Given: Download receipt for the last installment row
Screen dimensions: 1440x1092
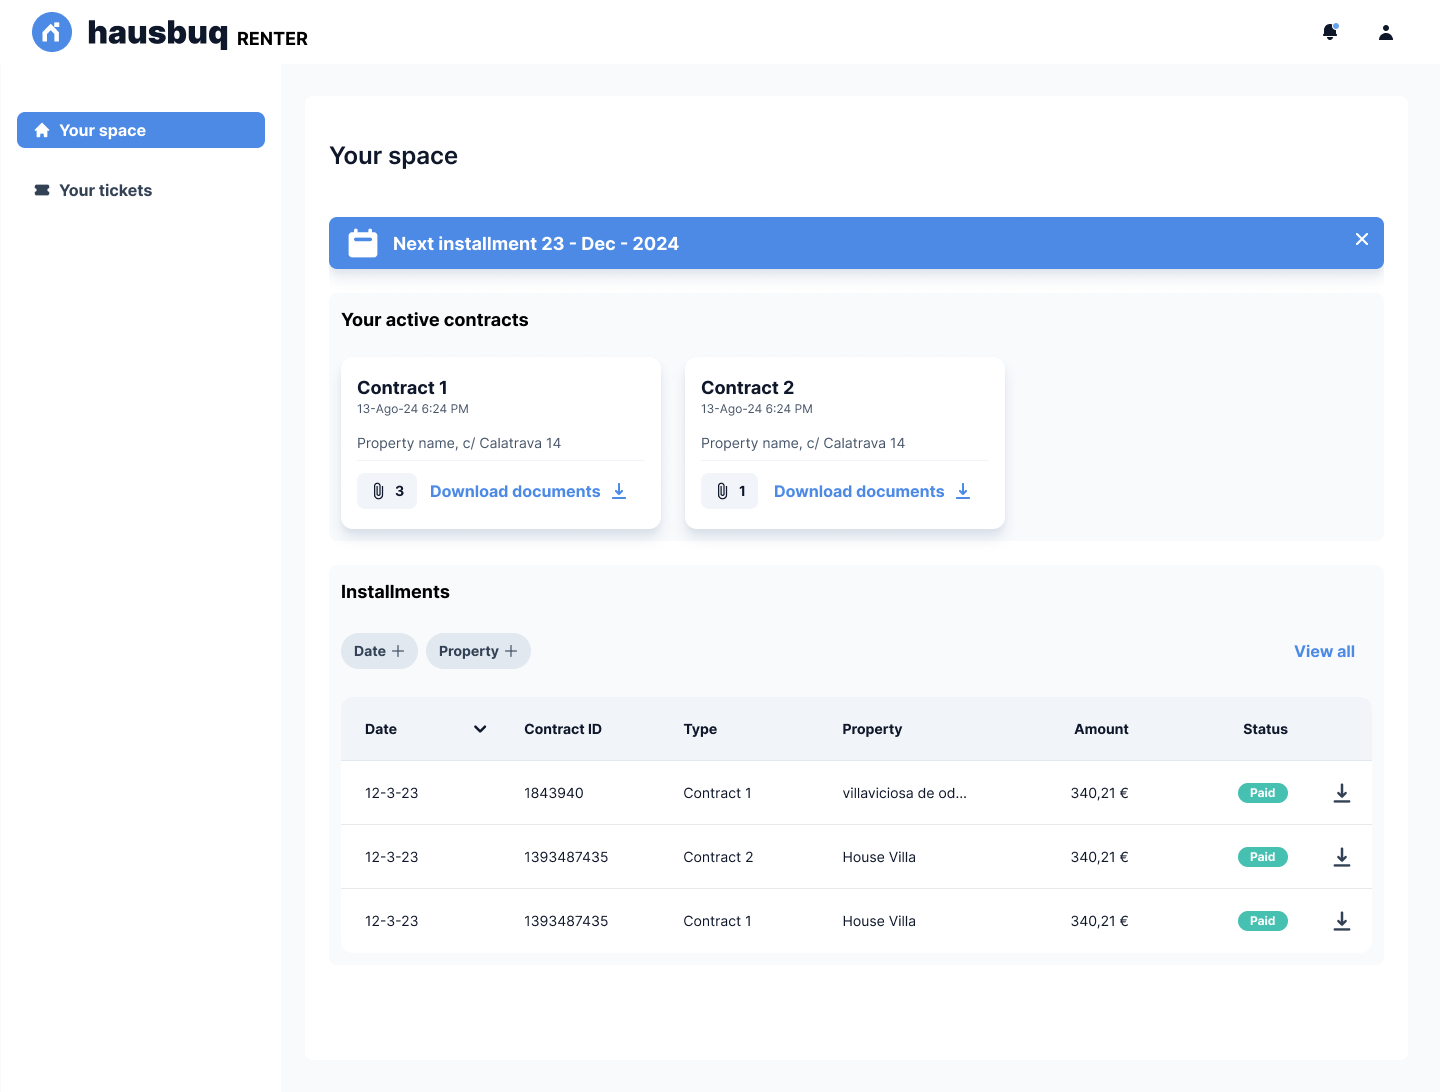Looking at the screenshot, I should [x=1342, y=921].
